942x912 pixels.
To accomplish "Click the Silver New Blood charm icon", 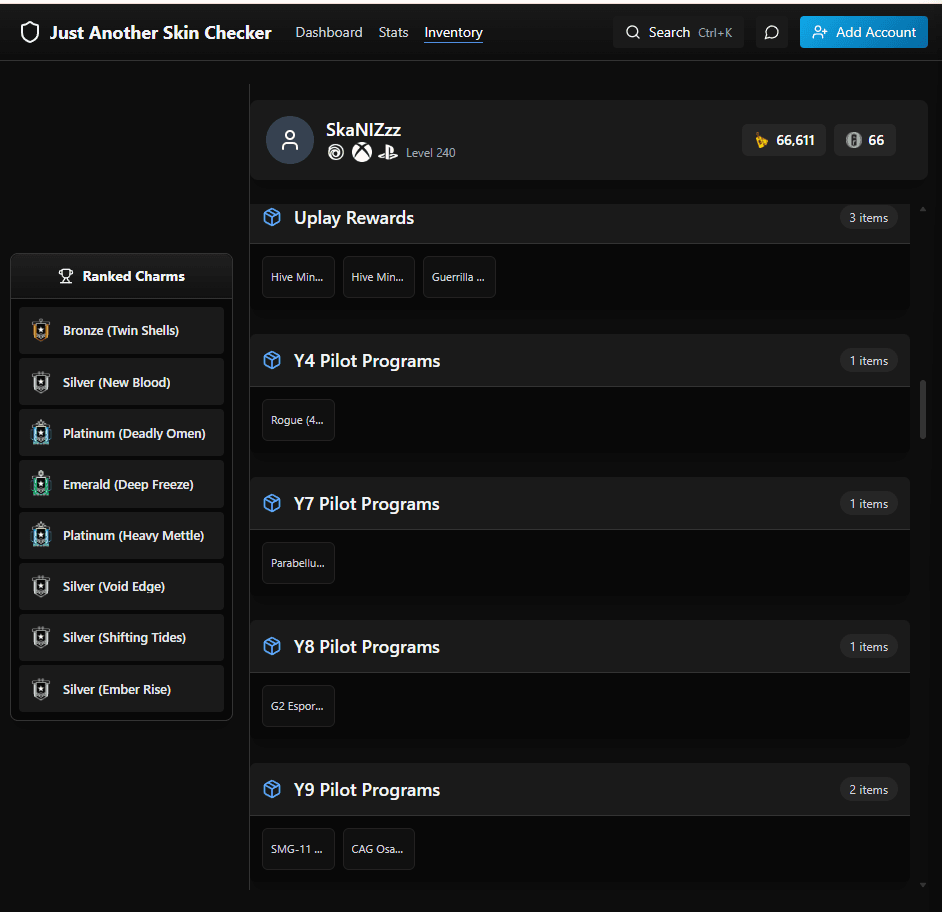I will pyautogui.click(x=41, y=382).
